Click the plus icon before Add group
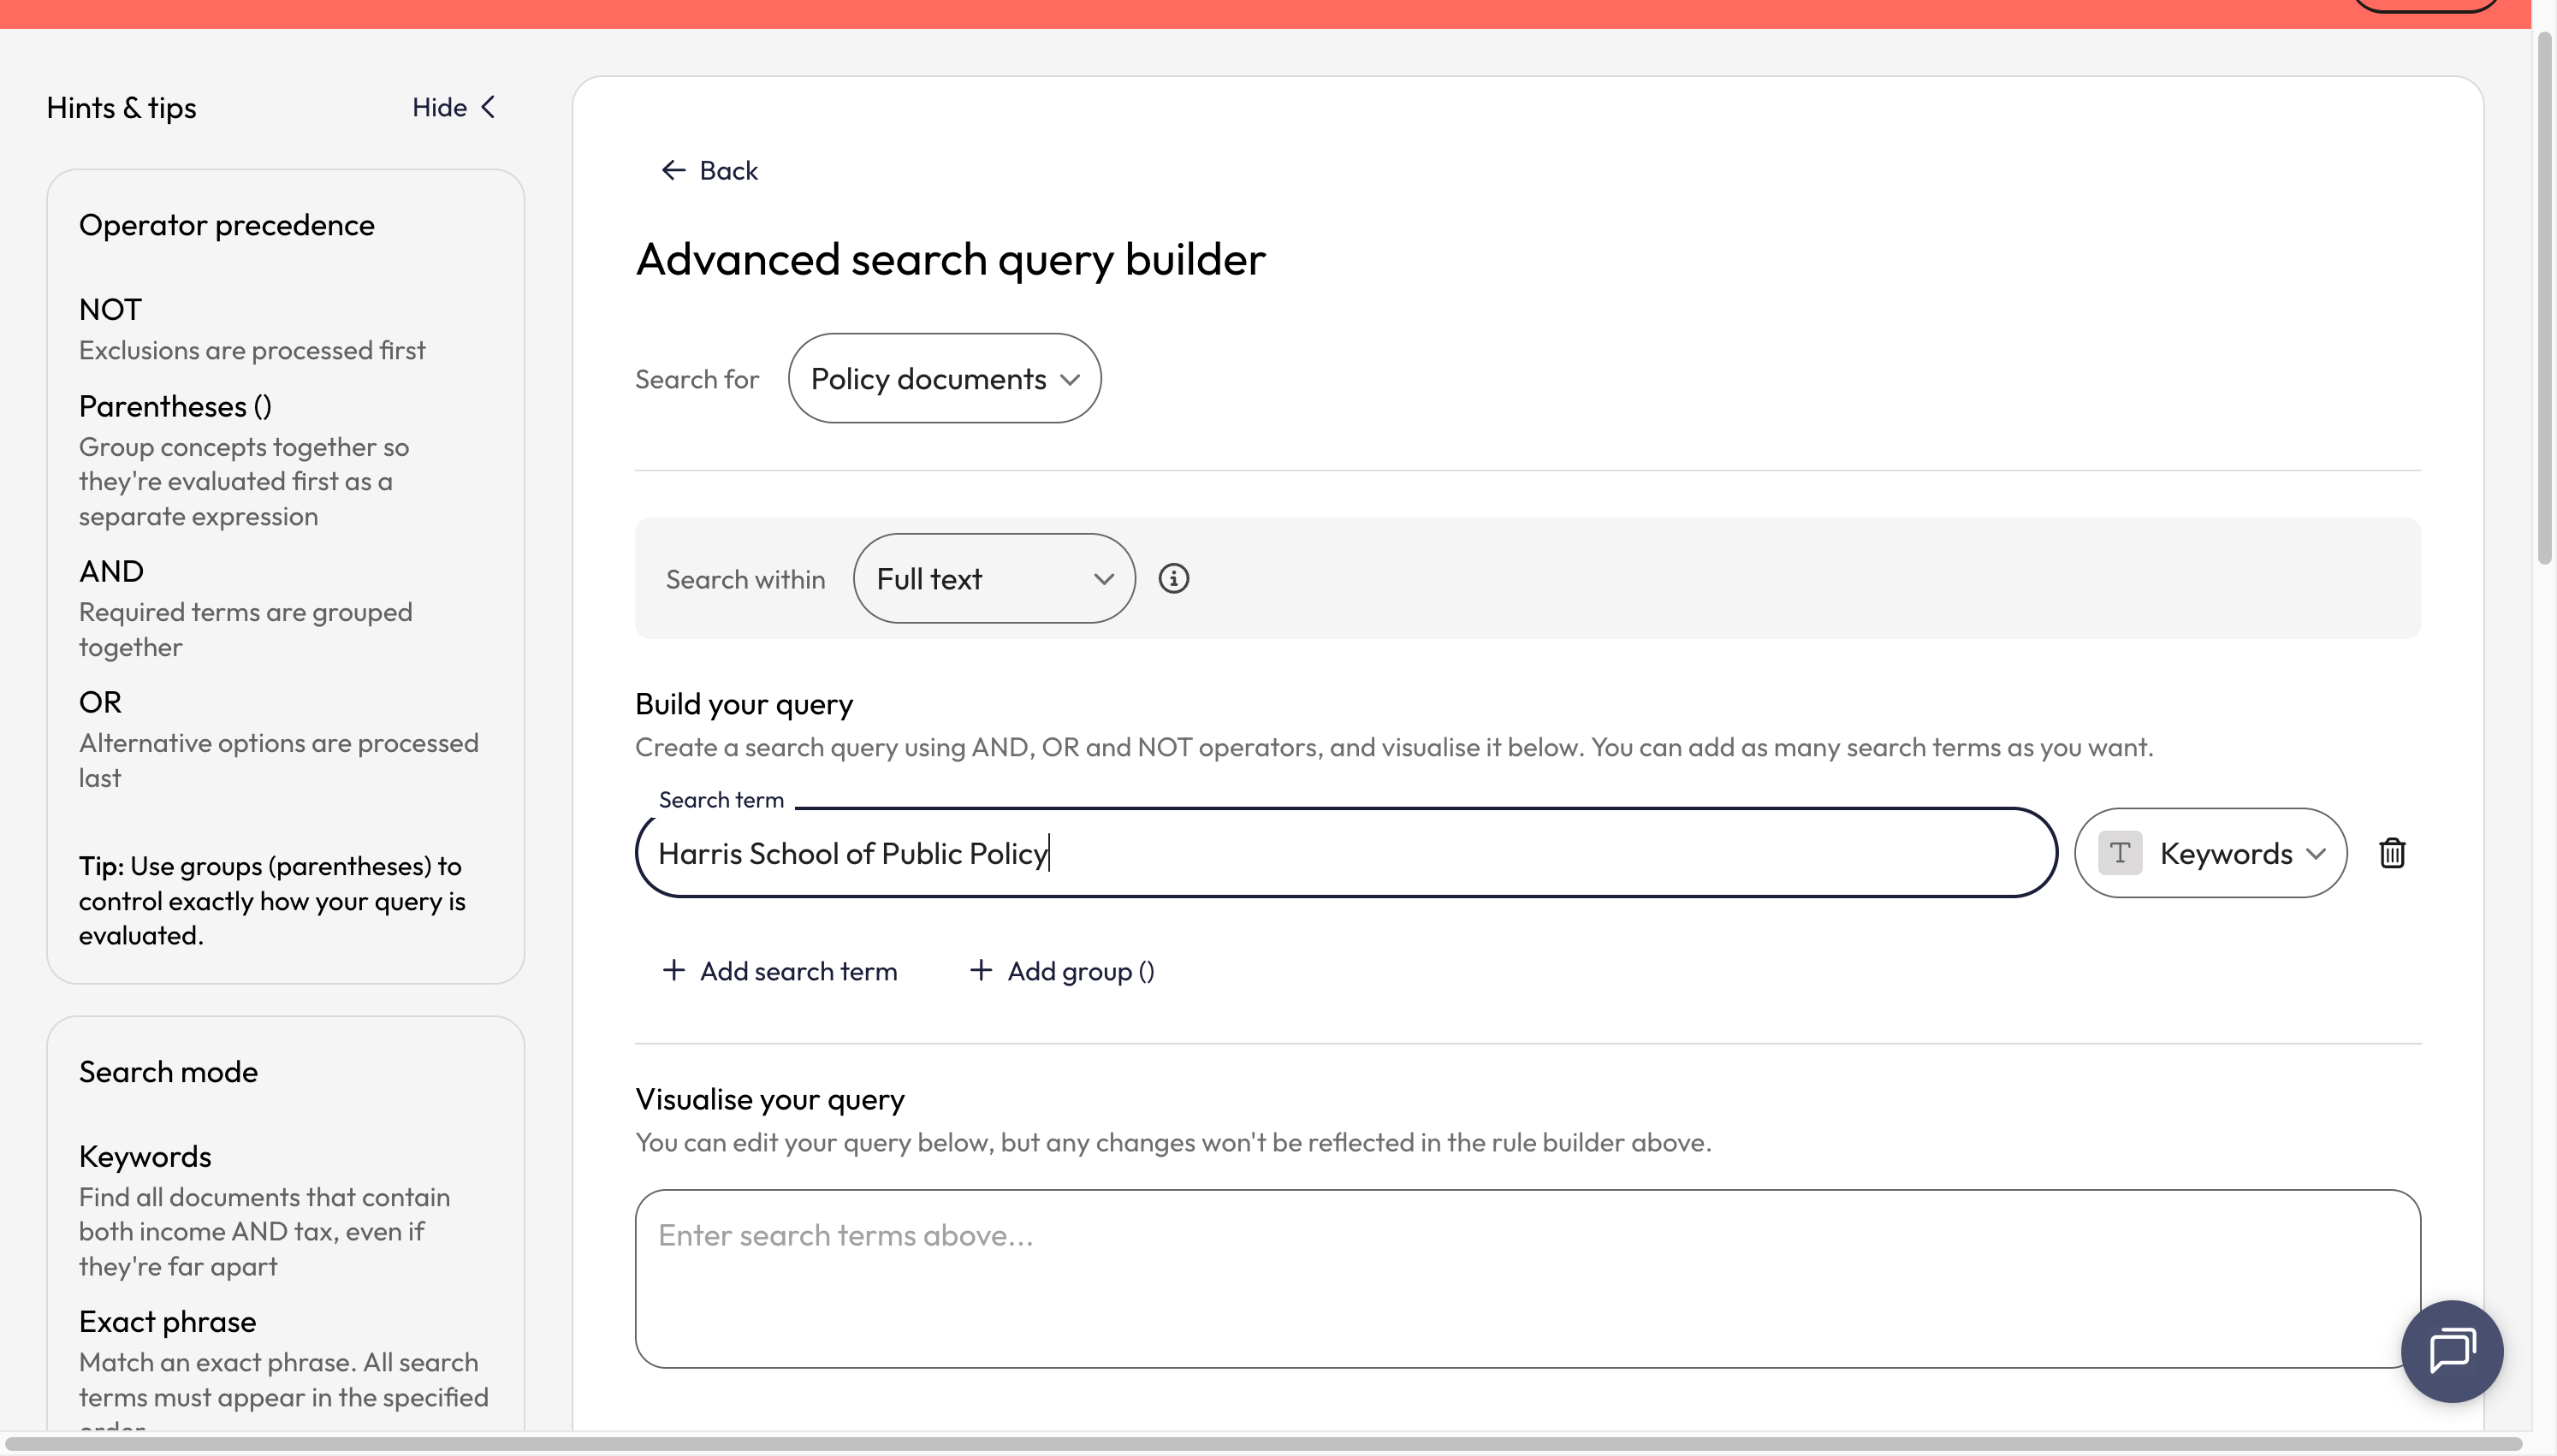 click(x=981, y=970)
